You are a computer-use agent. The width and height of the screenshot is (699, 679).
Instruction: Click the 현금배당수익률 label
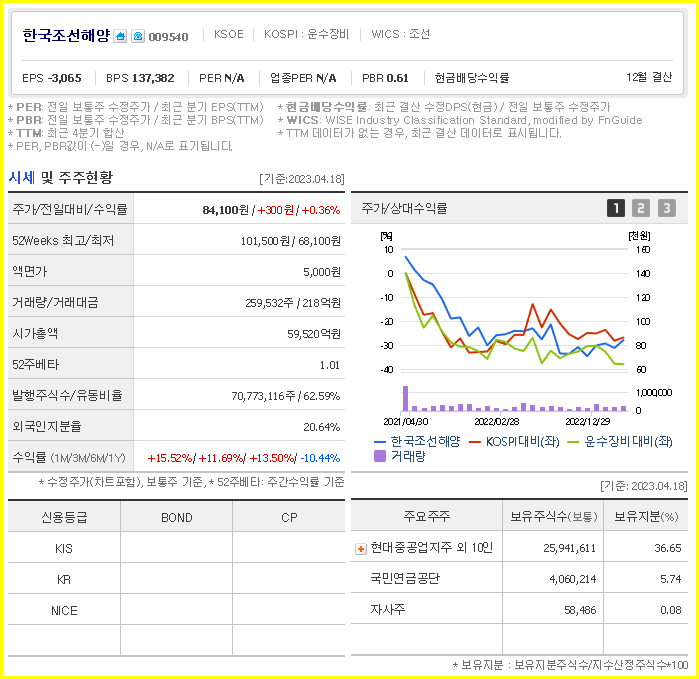click(x=472, y=78)
